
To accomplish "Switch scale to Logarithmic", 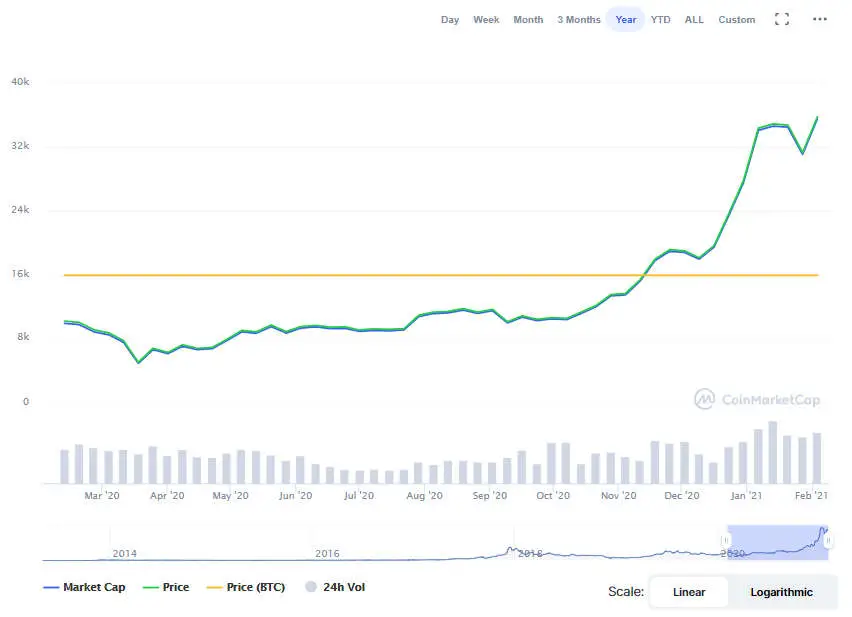I will [781, 592].
